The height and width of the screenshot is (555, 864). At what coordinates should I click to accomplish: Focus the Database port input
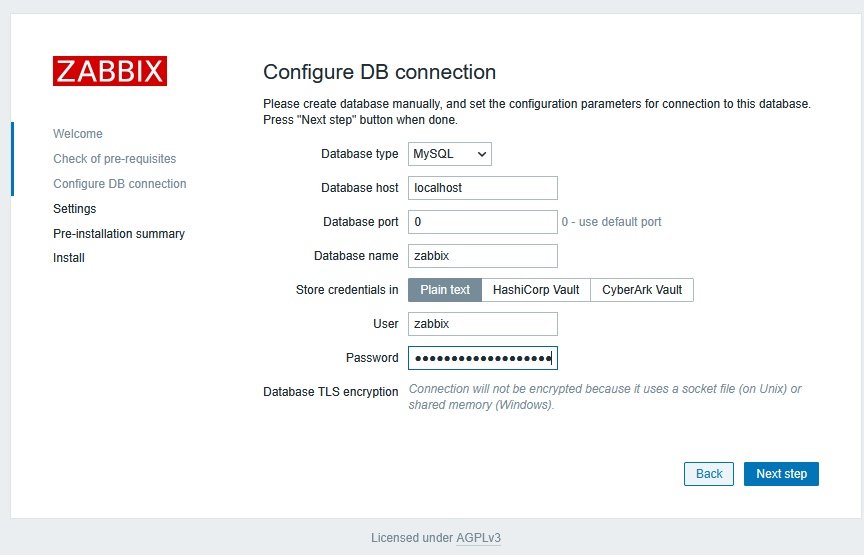(x=483, y=222)
